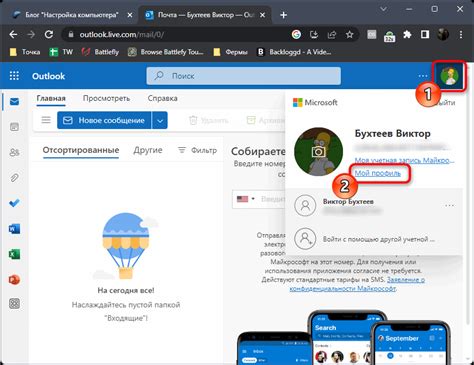The width and height of the screenshot is (474, 365).
Task: Click the Удалить toolbar button
Action: [209, 120]
